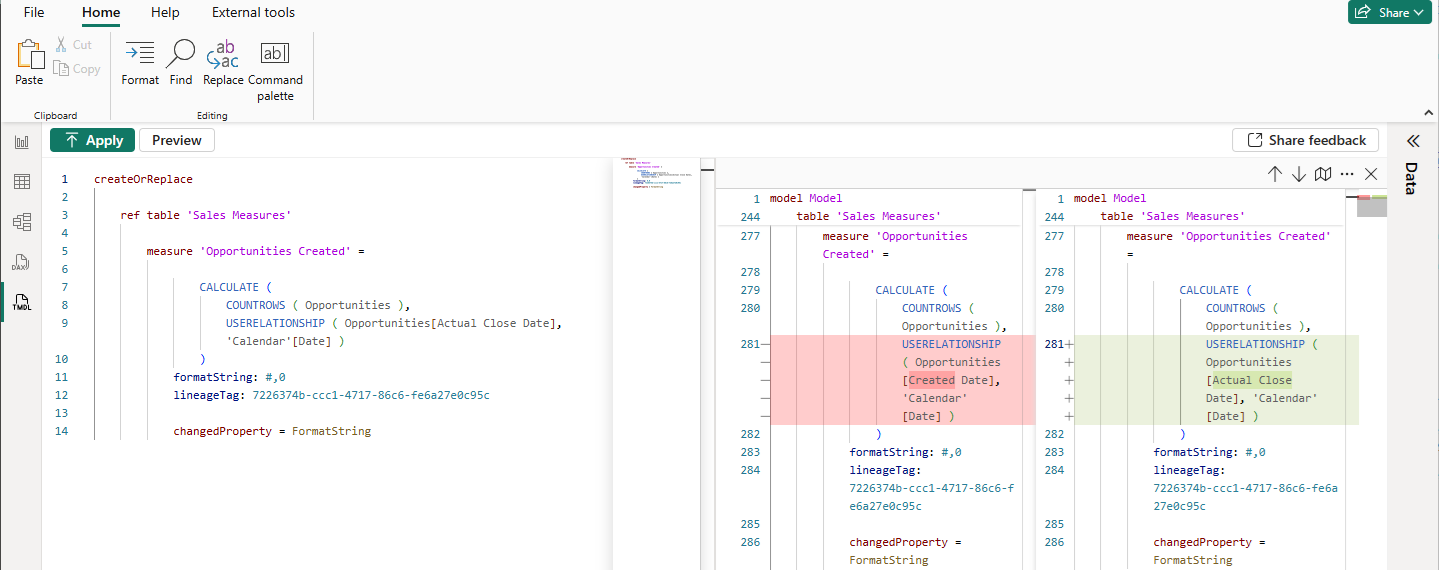Open the Command palette

click(x=275, y=69)
